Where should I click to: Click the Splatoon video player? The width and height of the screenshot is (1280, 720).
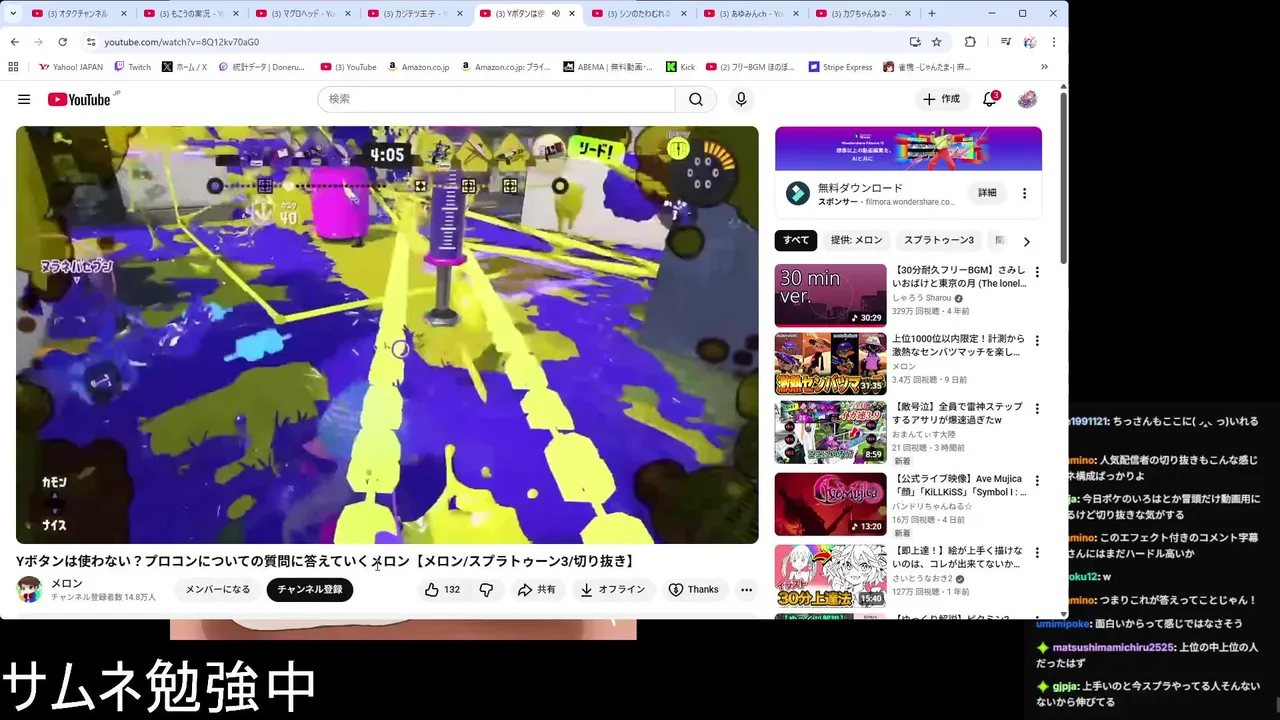tap(387, 335)
